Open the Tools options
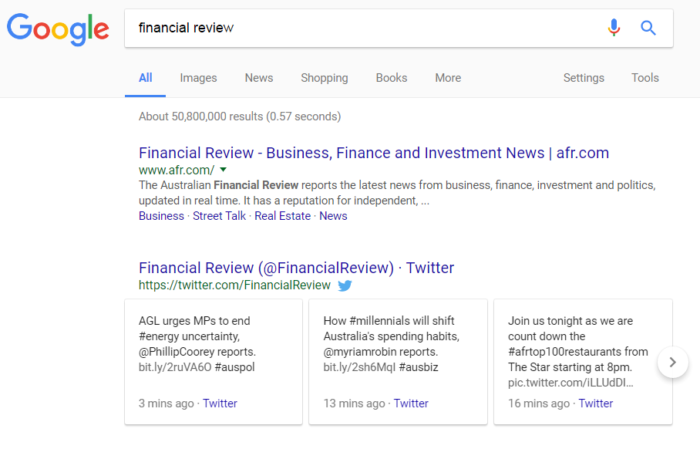This screenshot has width=700, height=449. tap(645, 78)
